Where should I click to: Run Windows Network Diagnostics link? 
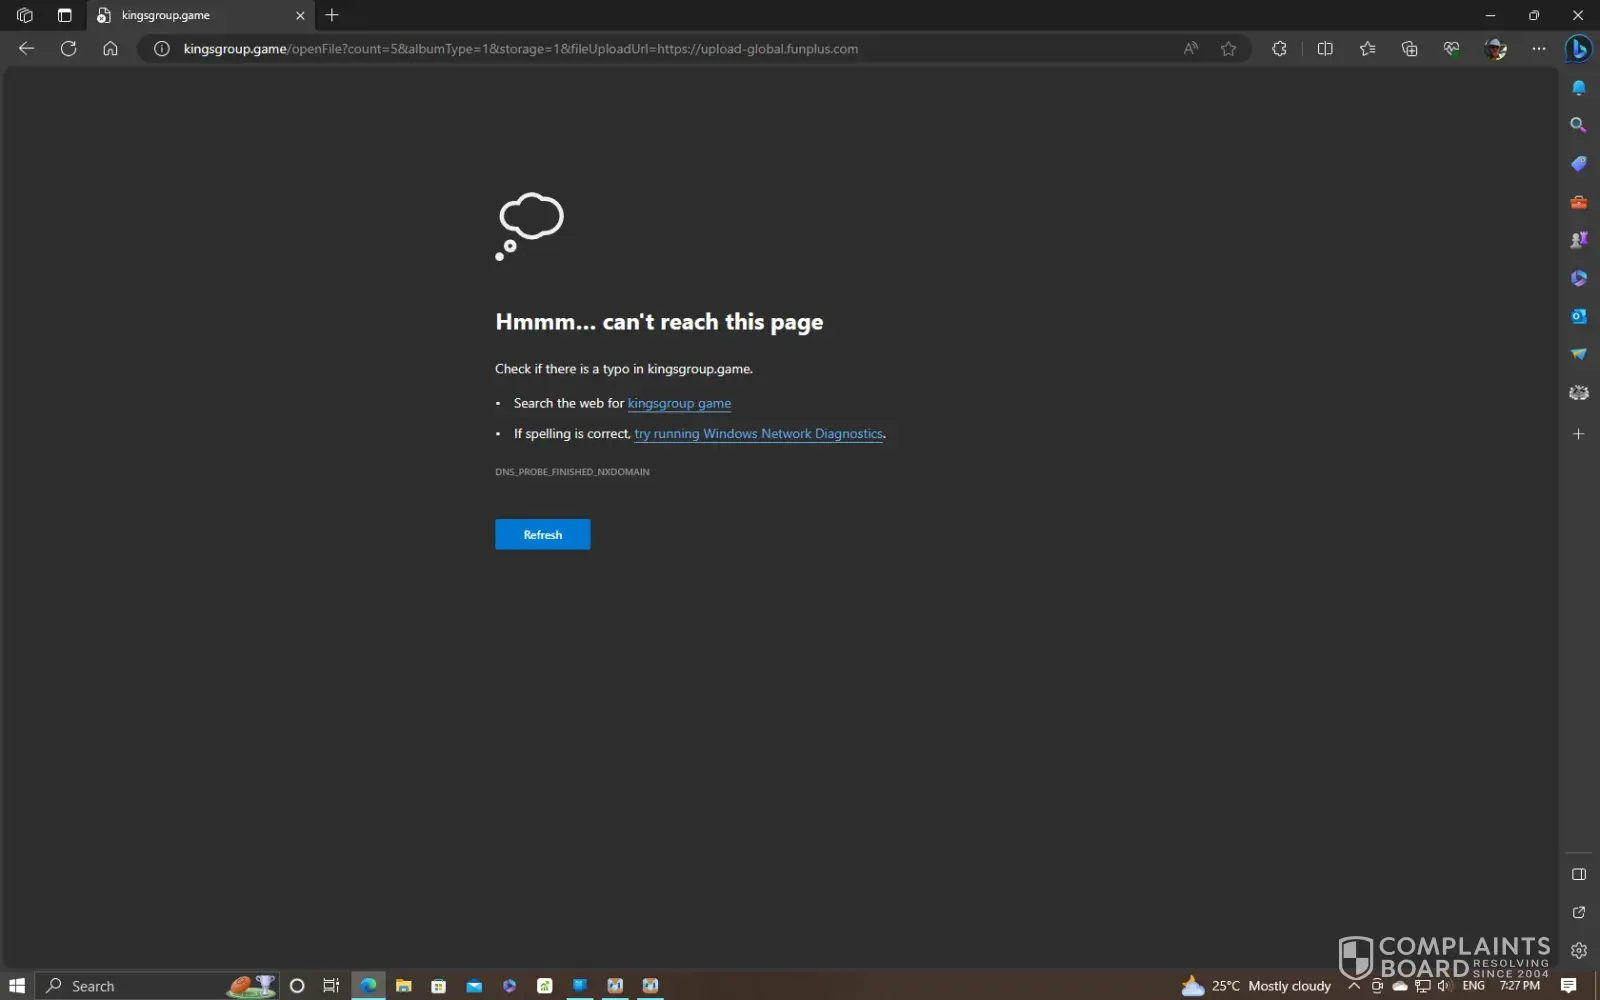(x=758, y=434)
